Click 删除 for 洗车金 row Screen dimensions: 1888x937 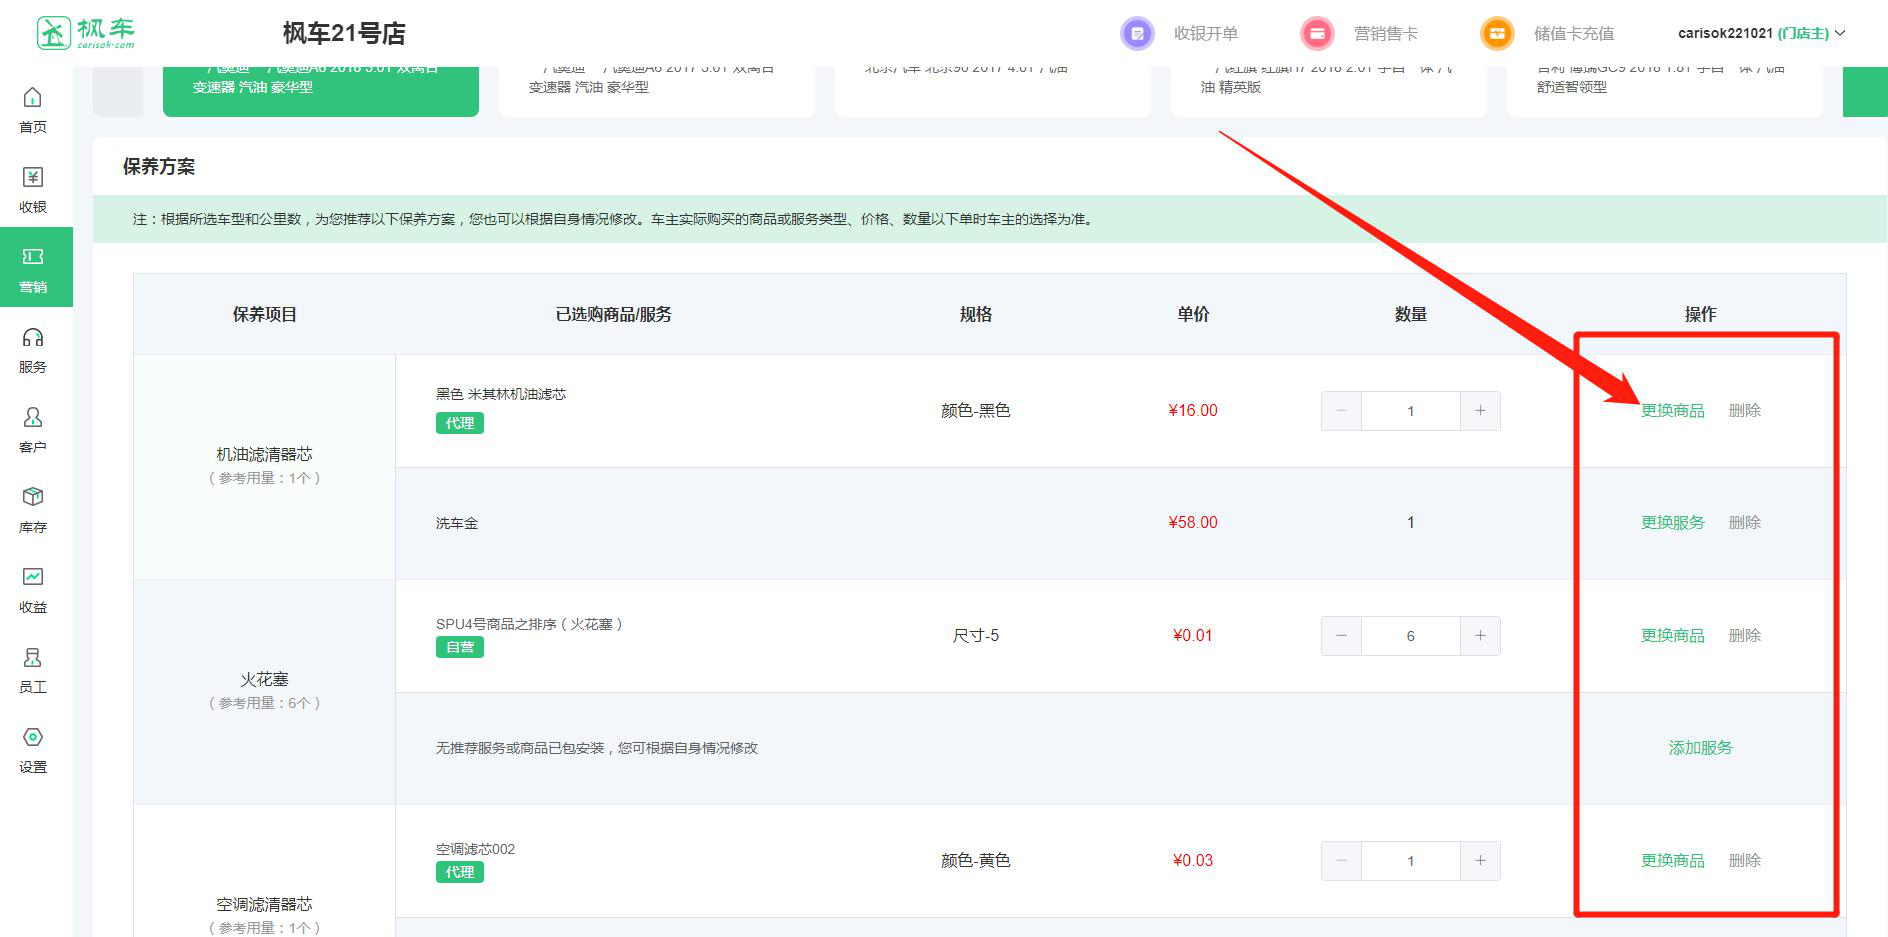[1745, 523]
